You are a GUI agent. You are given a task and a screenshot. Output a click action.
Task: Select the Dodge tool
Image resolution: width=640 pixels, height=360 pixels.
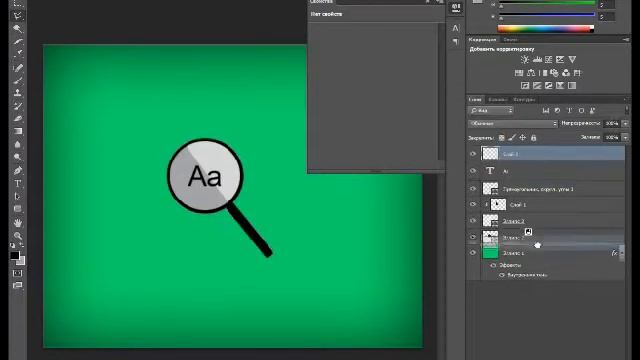click(x=18, y=157)
